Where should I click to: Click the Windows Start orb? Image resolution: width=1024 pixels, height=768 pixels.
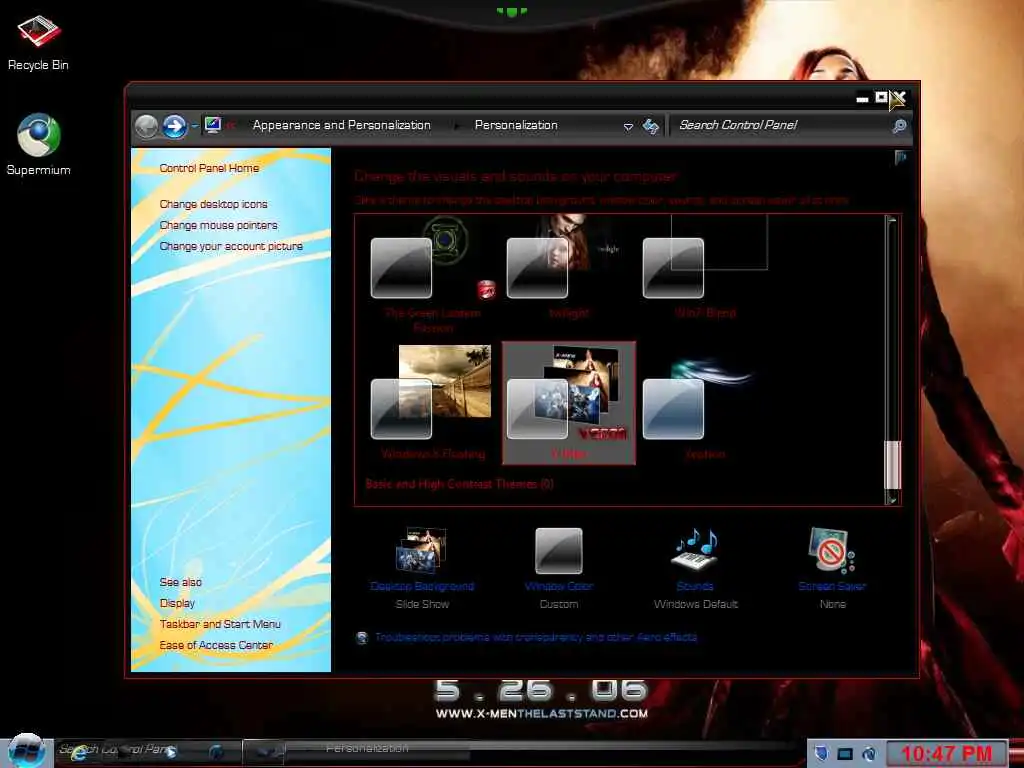26,750
